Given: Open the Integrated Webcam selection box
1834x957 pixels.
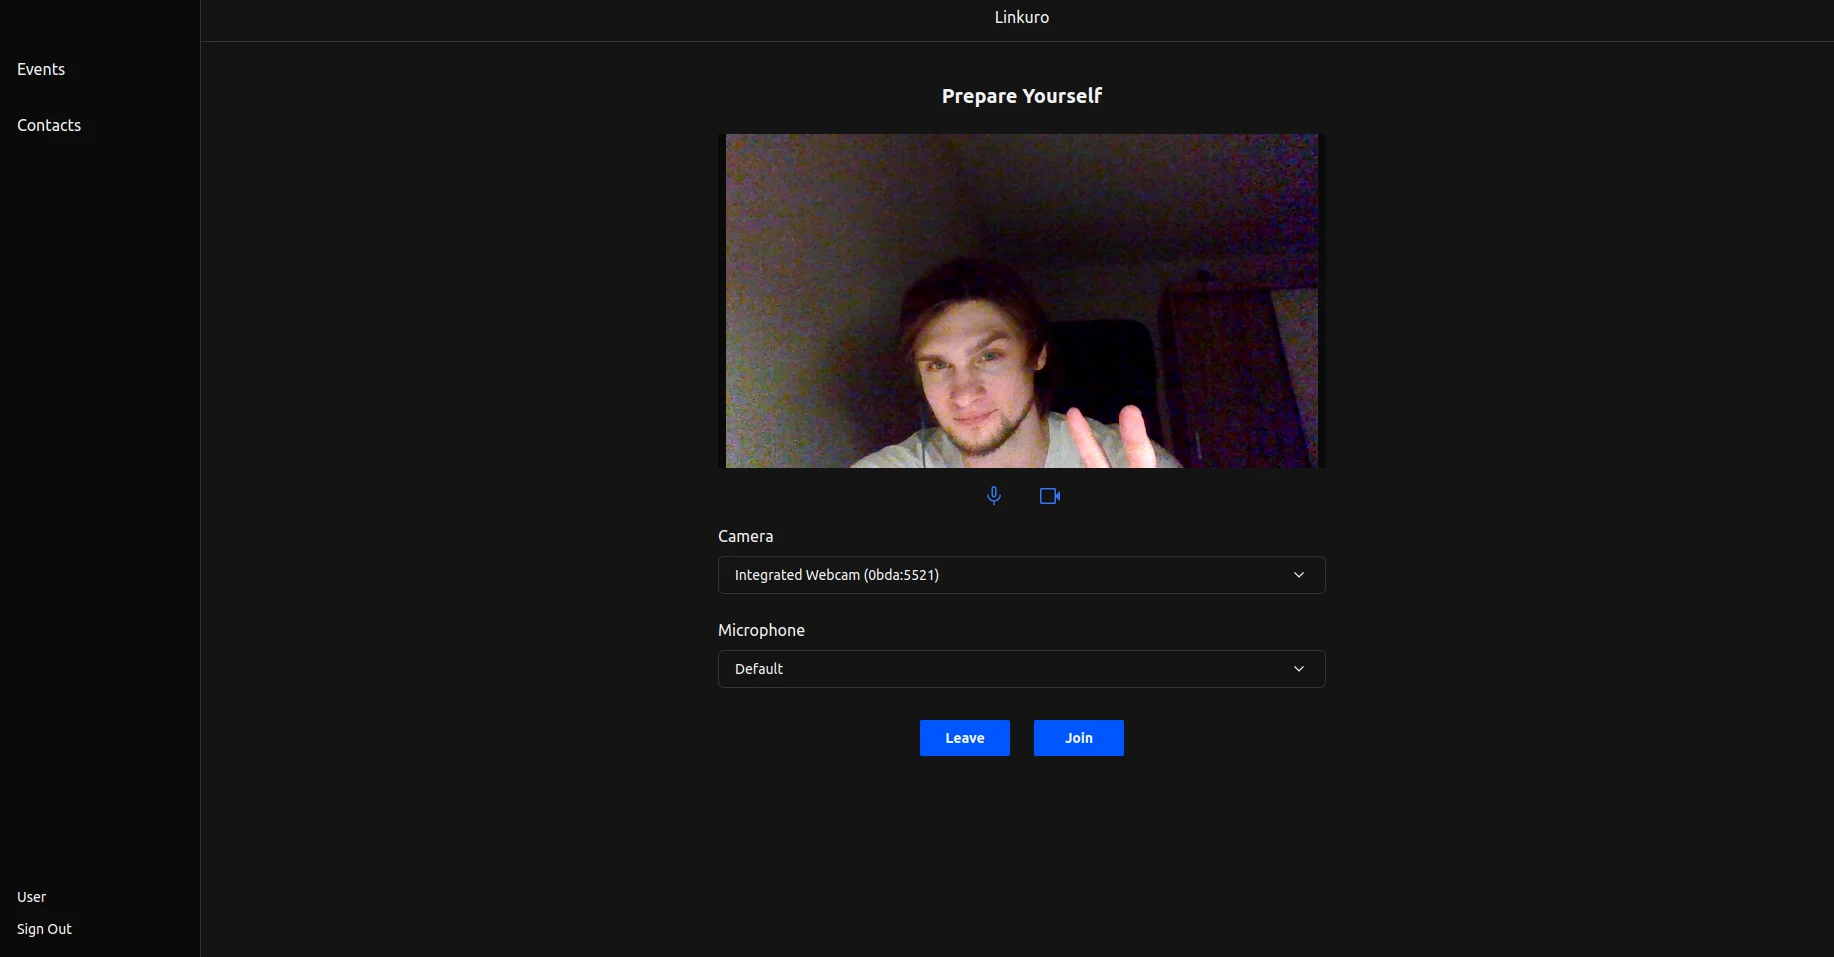Looking at the screenshot, I should coord(1000,575).
